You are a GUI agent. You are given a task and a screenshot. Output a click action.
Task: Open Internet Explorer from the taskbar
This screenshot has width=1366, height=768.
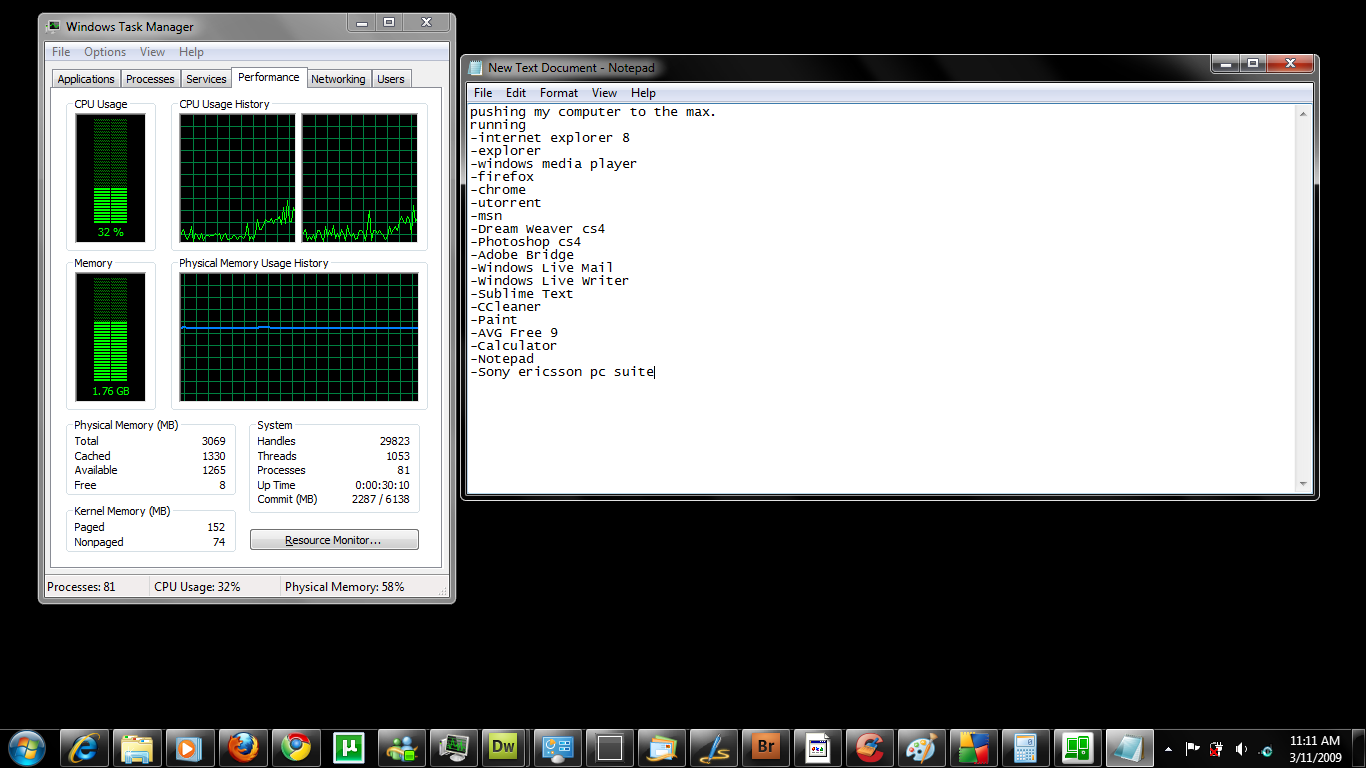pyautogui.click(x=84, y=747)
